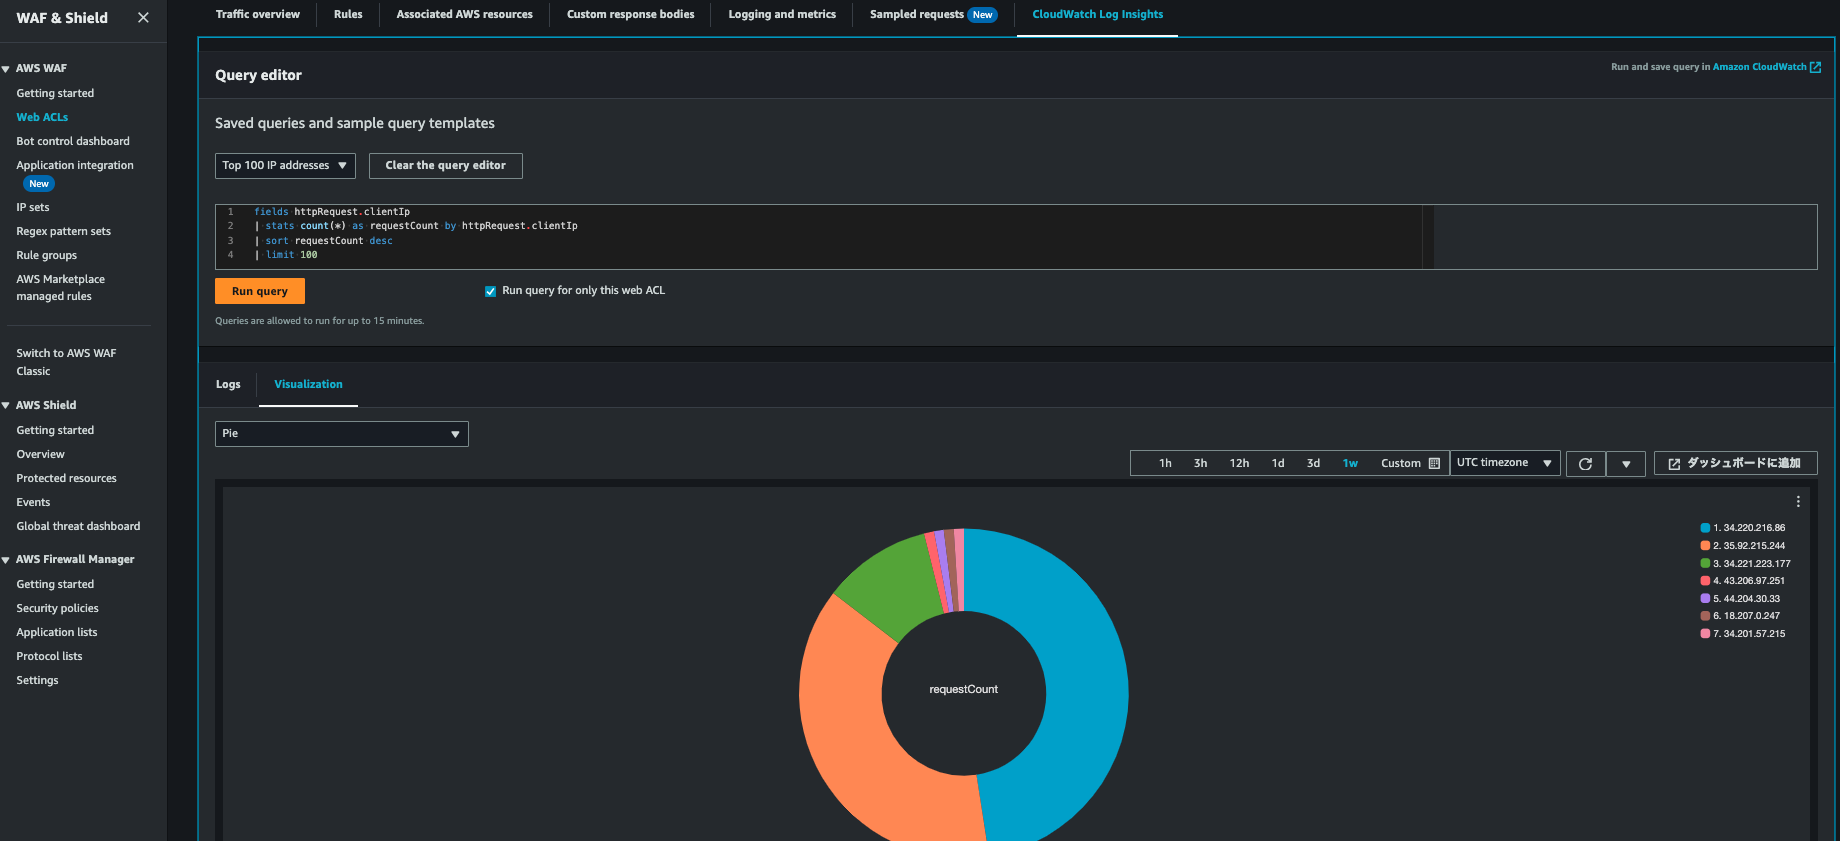Click brown legend swatch for 18.207.0.247
Image resolution: width=1840 pixels, height=841 pixels.
point(1705,616)
